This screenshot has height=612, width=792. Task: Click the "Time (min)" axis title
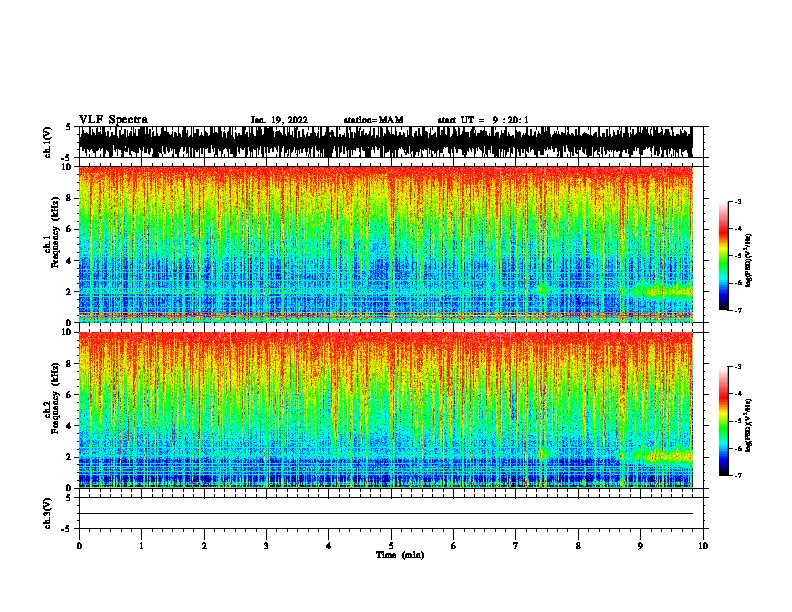[400, 555]
